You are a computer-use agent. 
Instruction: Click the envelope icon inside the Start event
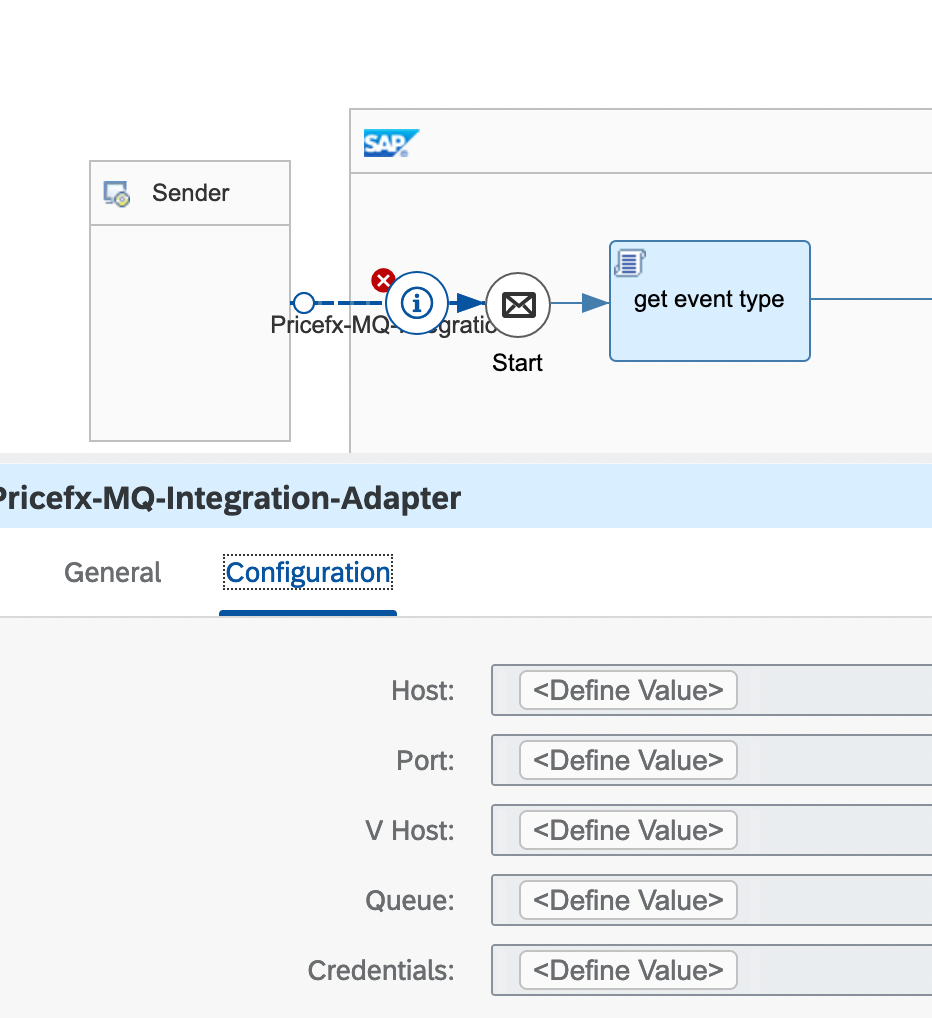point(517,304)
